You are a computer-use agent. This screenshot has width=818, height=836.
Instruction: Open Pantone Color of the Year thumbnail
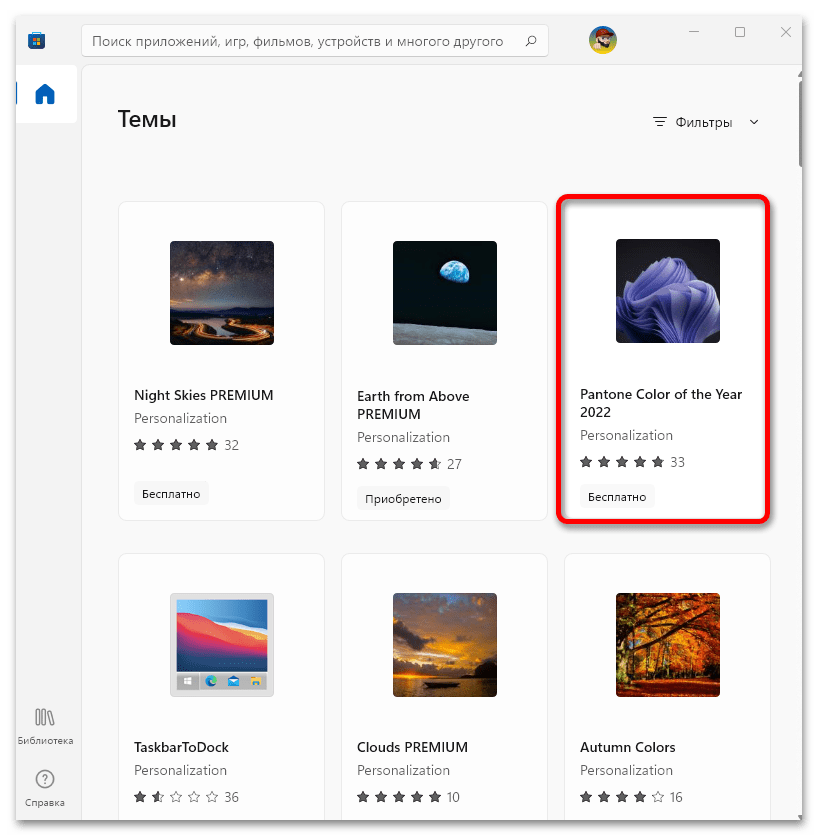point(668,291)
